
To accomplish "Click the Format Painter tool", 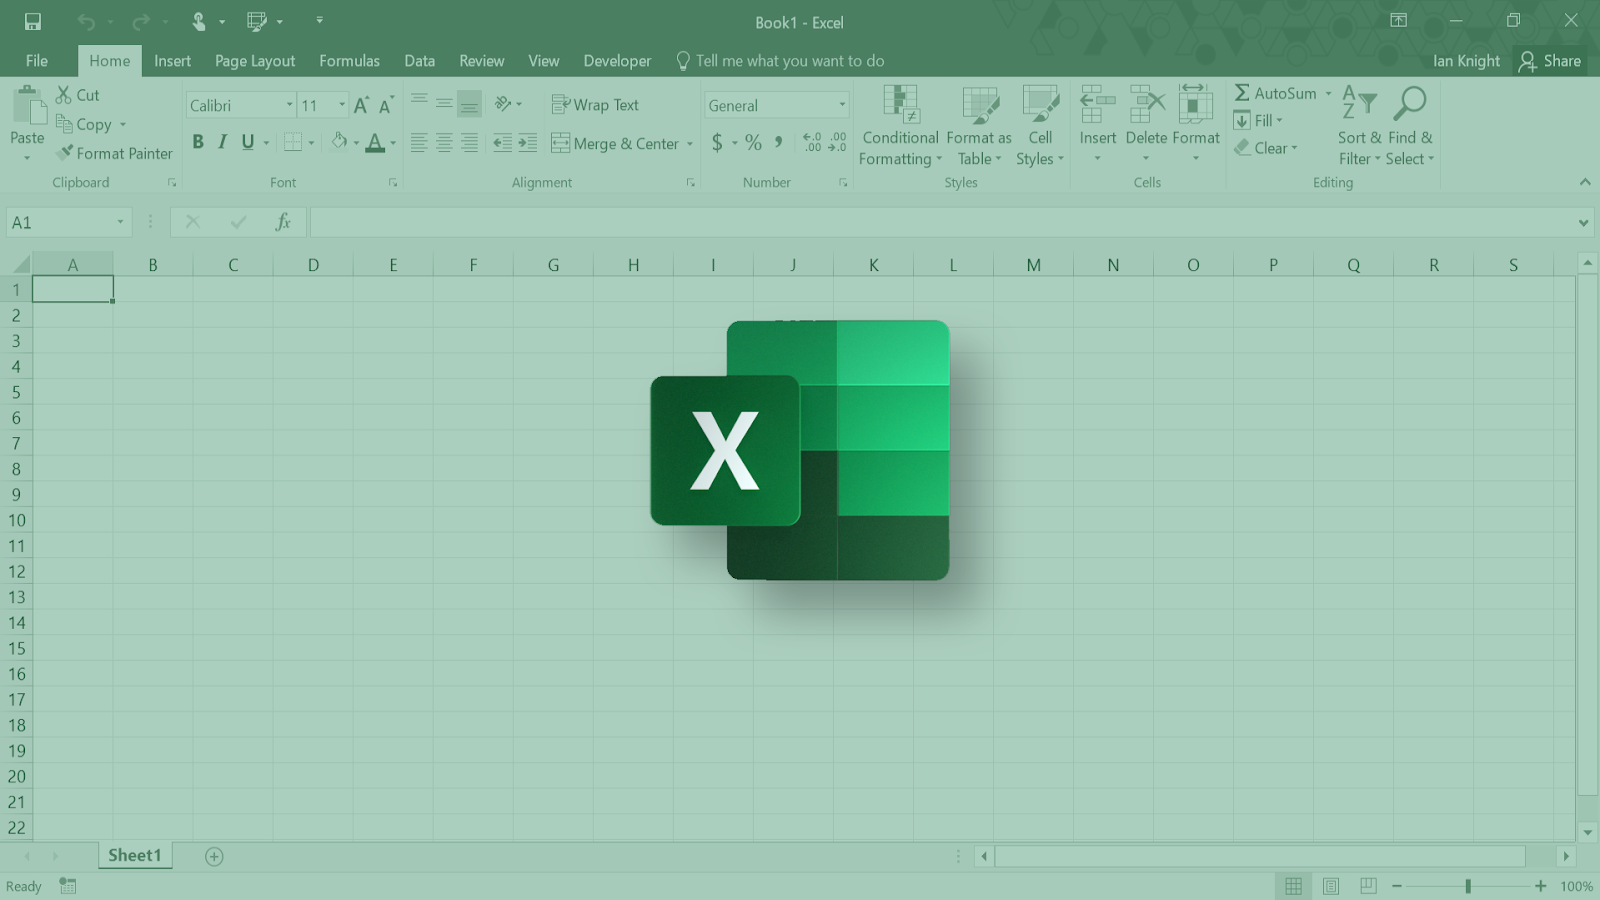I will [114, 153].
